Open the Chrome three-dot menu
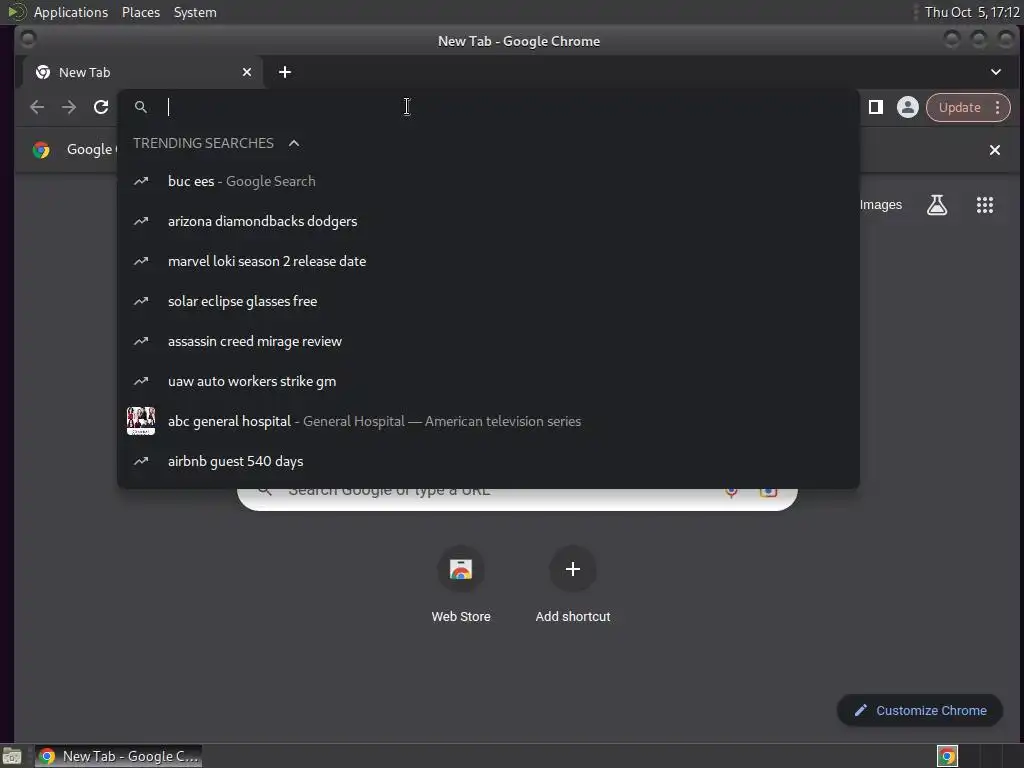The height and width of the screenshot is (768, 1024). (997, 108)
